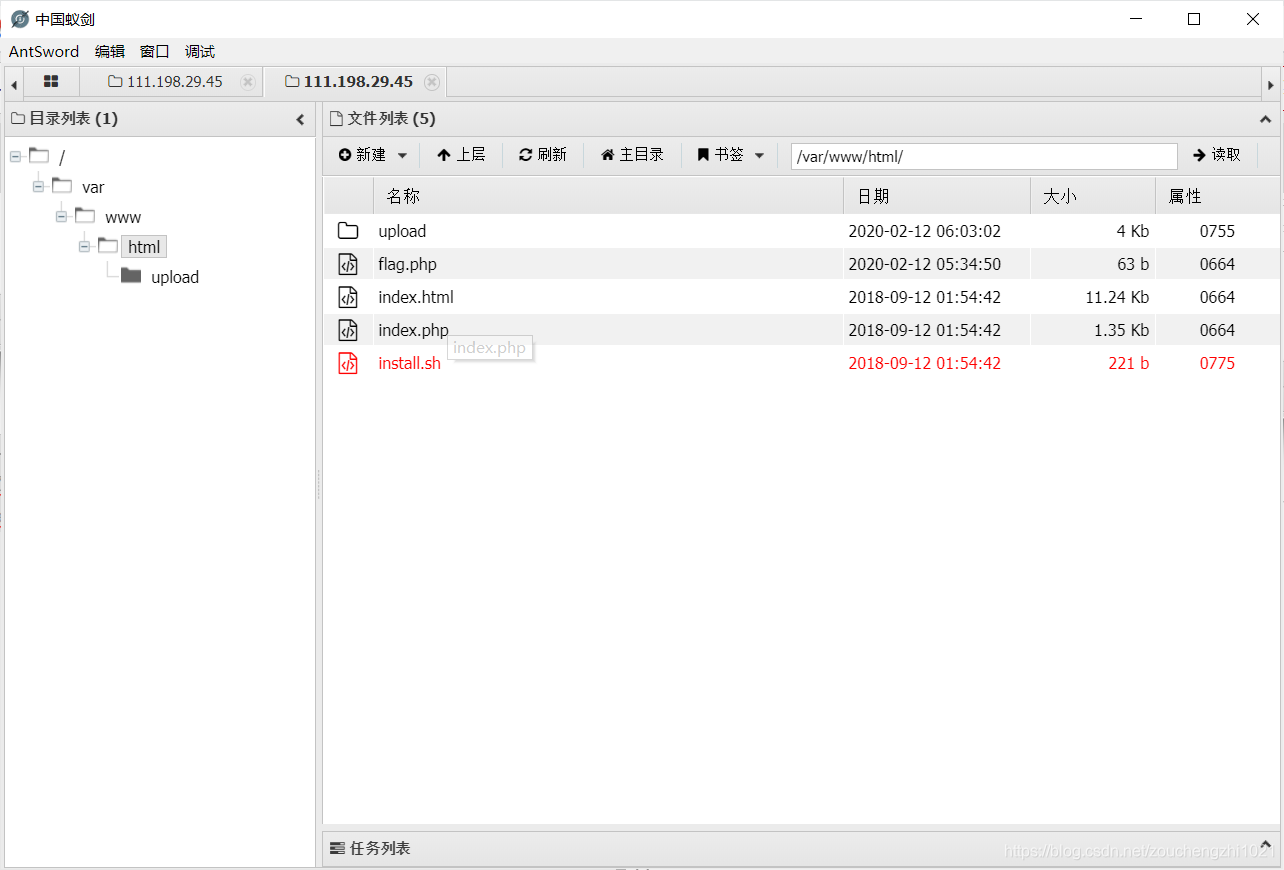Close the first 111.198.29.45 tab
This screenshot has height=870, width=1284.
pyautogui.click(x=247, y=82)
